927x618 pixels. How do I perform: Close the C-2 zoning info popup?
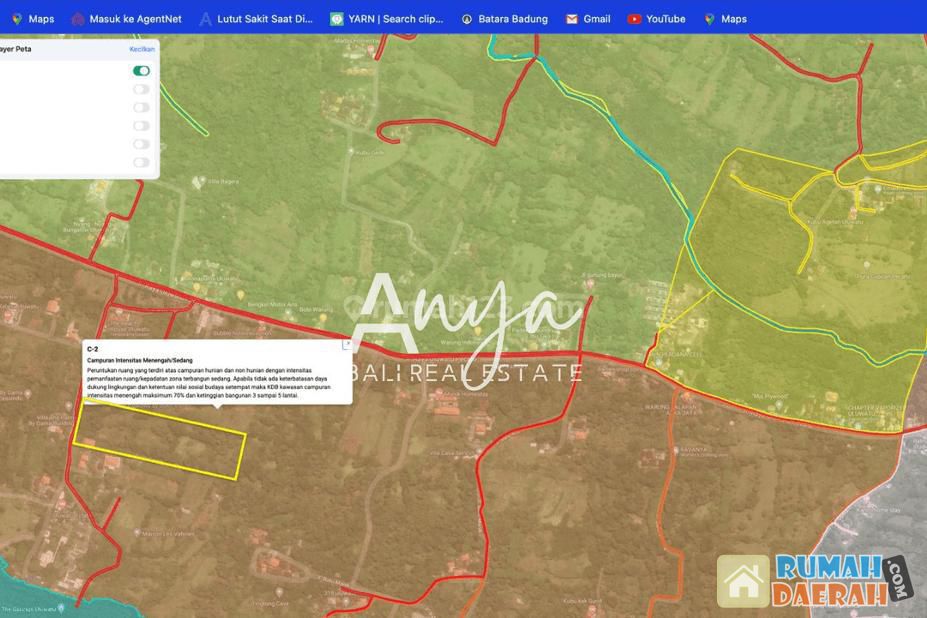[x=347, y=344]
